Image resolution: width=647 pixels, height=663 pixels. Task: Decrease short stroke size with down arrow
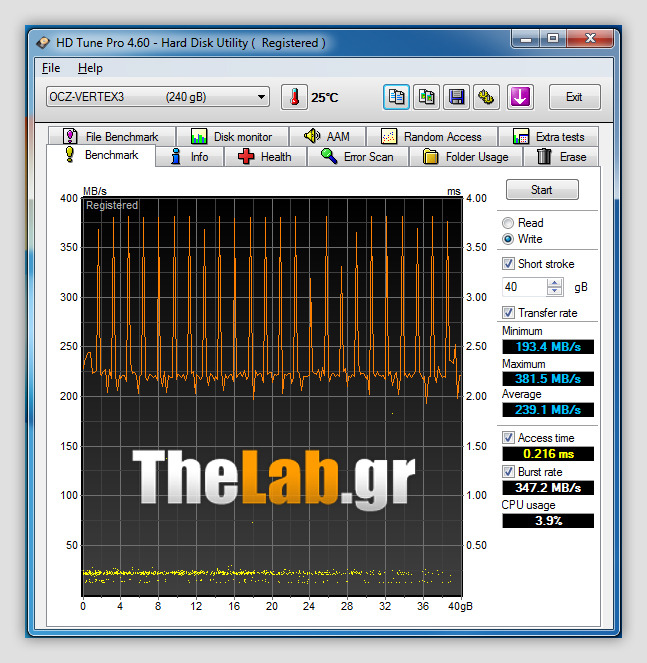tap(555, 291)
